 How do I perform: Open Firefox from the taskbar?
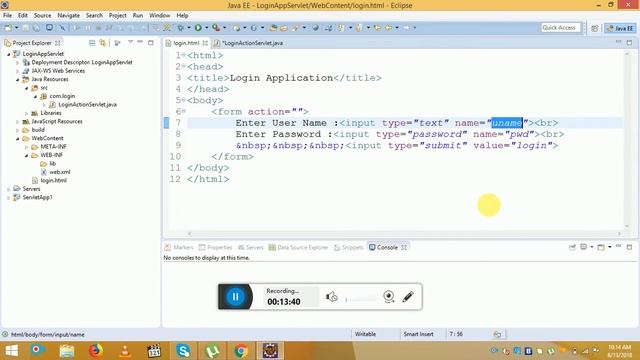(x=96, y=351)
